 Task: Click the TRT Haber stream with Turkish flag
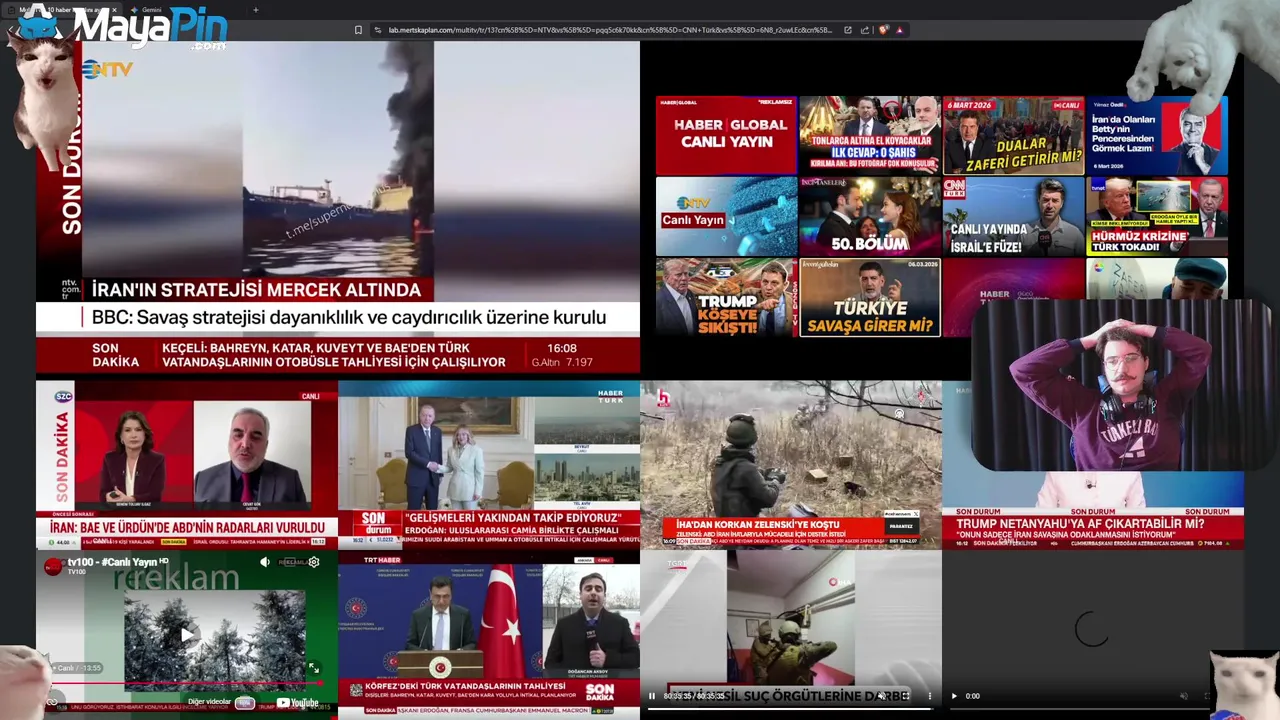click(x=489, y=634)
